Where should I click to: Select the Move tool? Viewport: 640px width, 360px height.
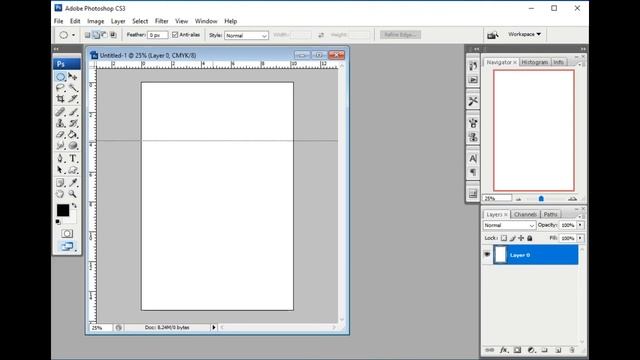pos(73,77)
